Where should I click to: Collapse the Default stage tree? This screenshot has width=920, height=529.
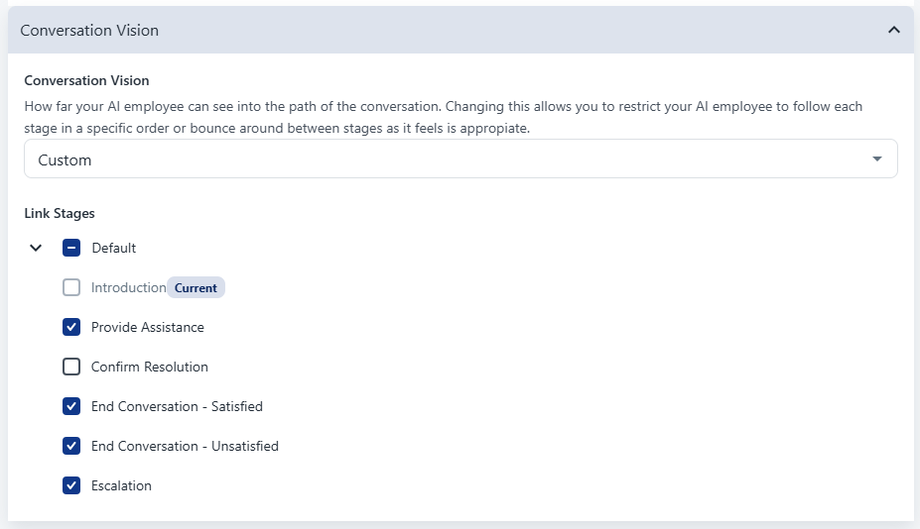tap(36, 248)
